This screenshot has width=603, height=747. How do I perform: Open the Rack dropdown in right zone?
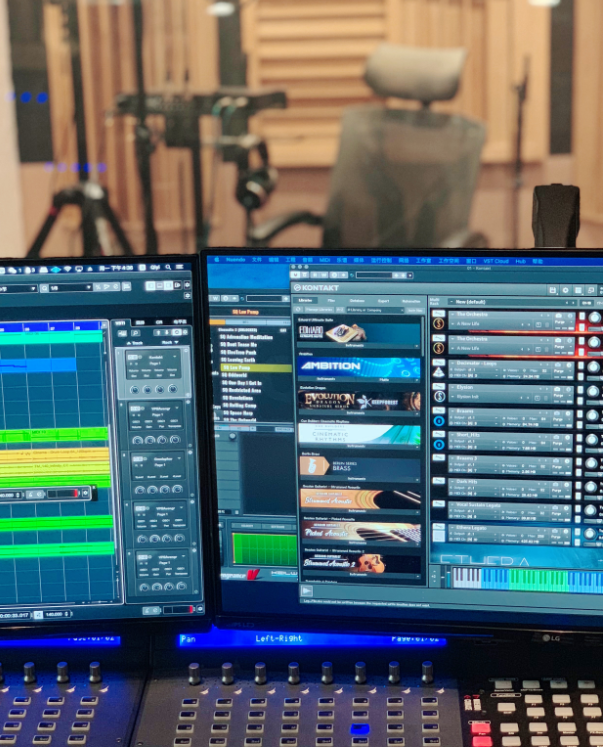point(170,342)
